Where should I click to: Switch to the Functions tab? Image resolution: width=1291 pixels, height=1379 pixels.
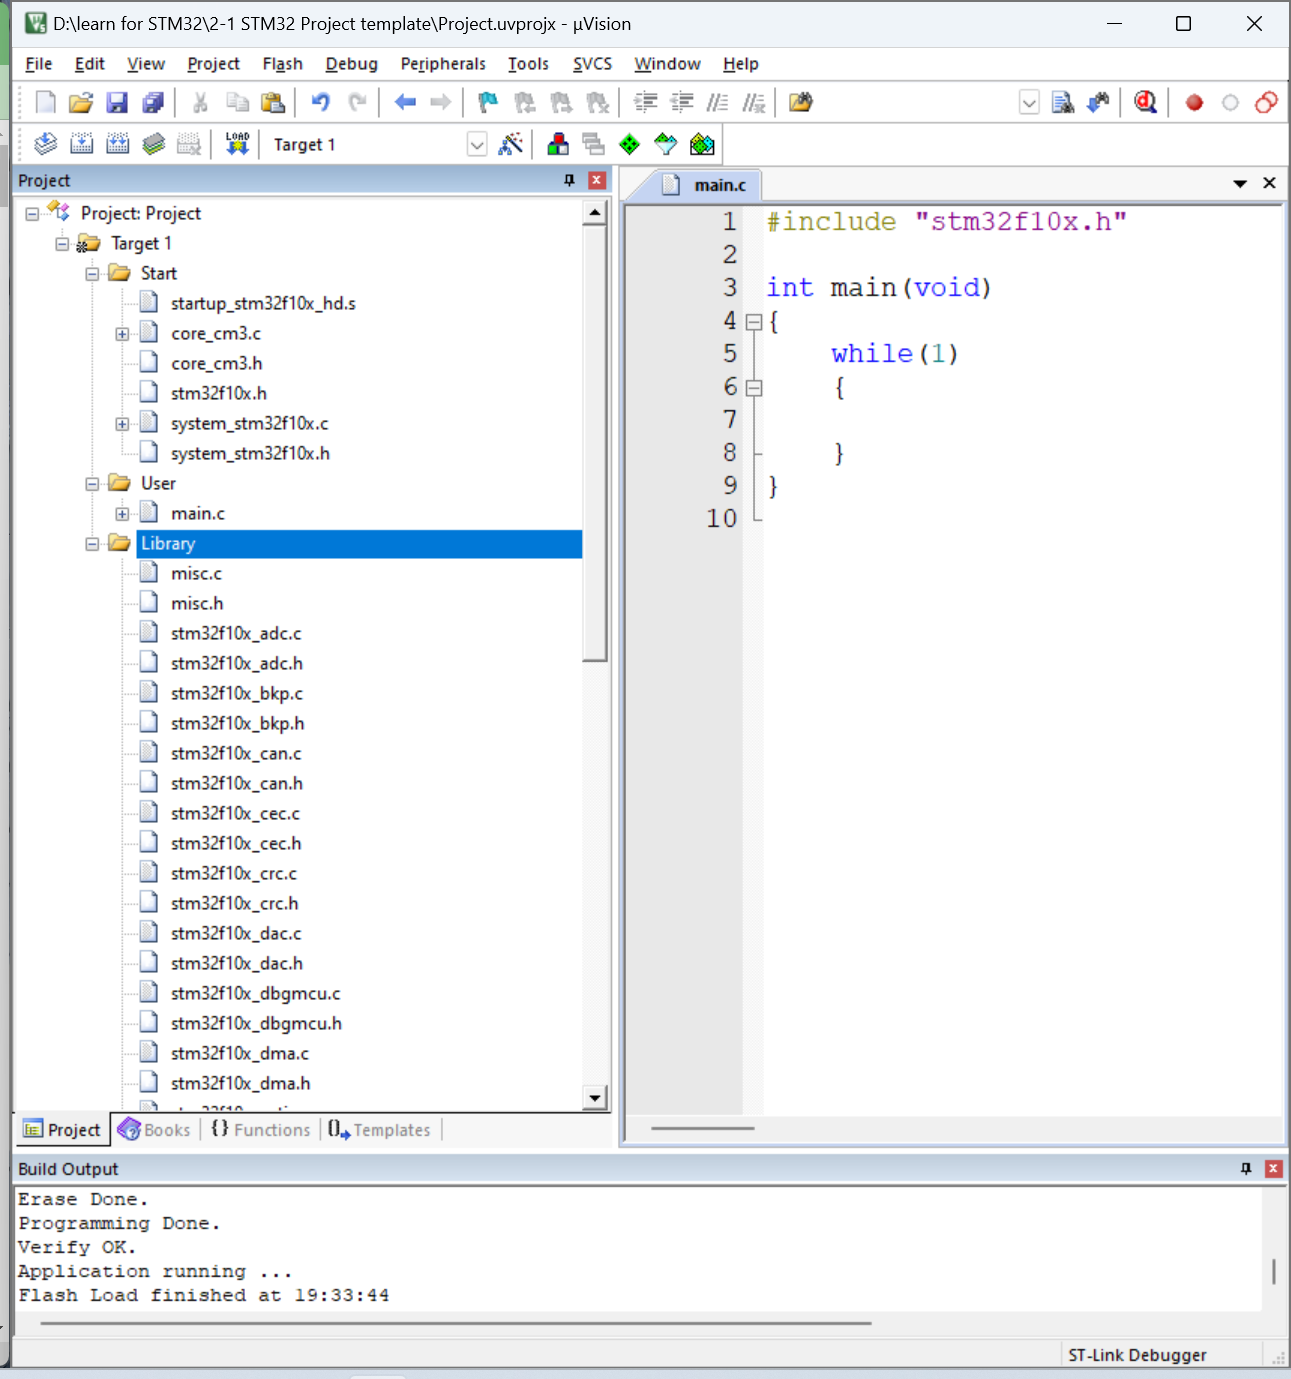261,1129
